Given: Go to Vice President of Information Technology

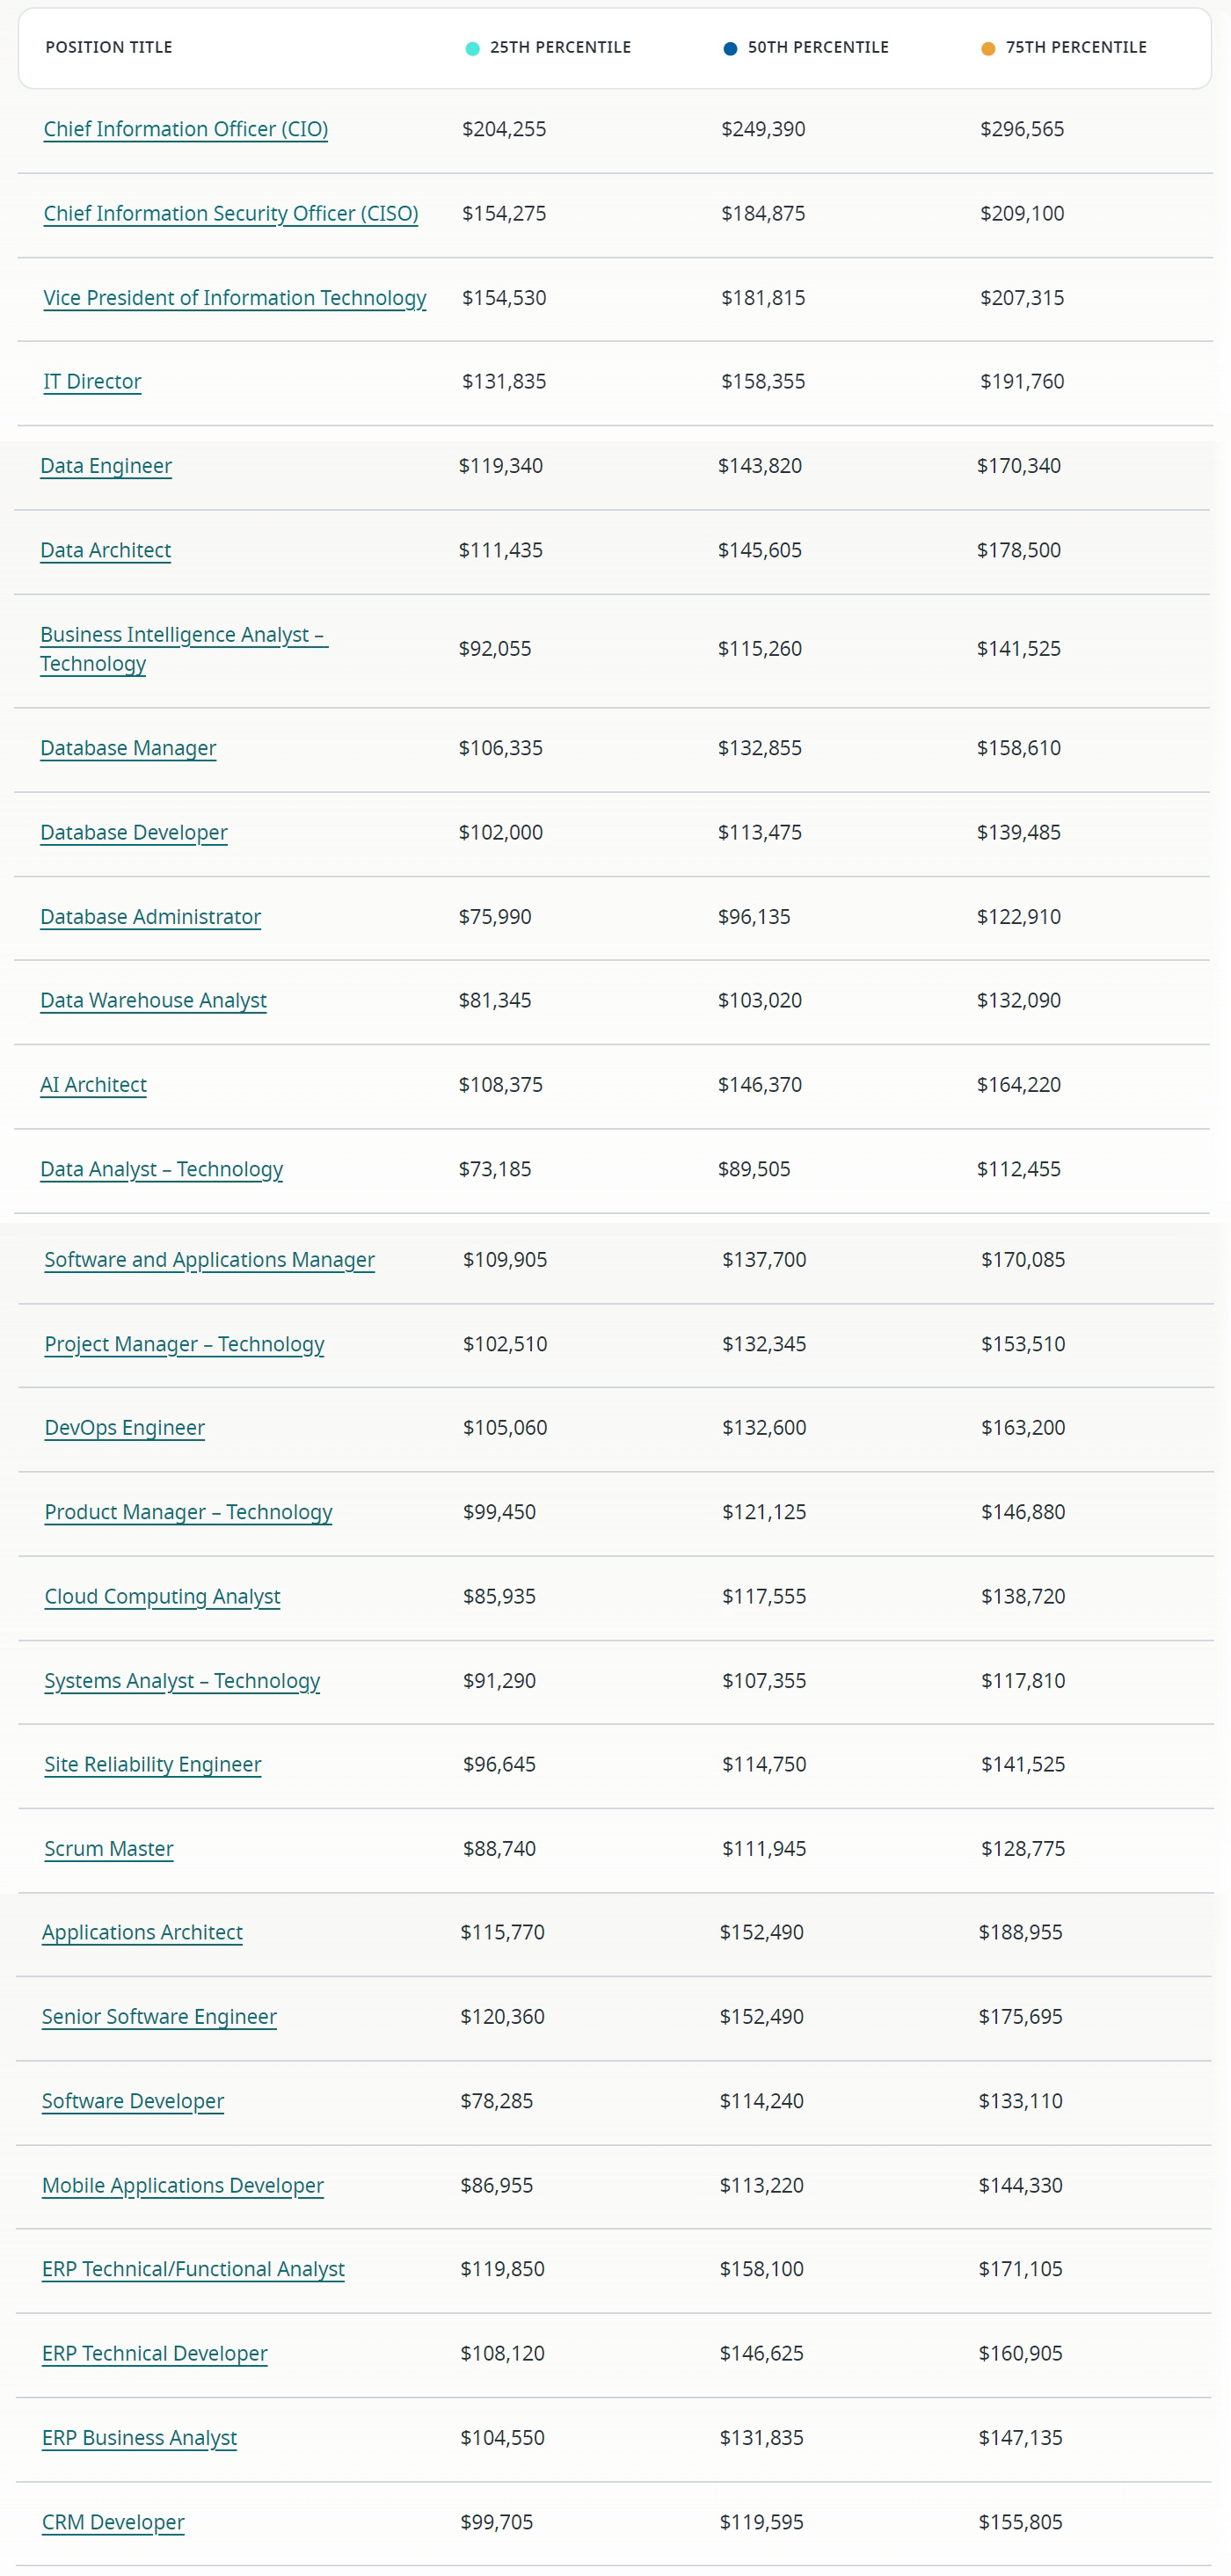Looking at the screenshot, I should tap(235, 297).
